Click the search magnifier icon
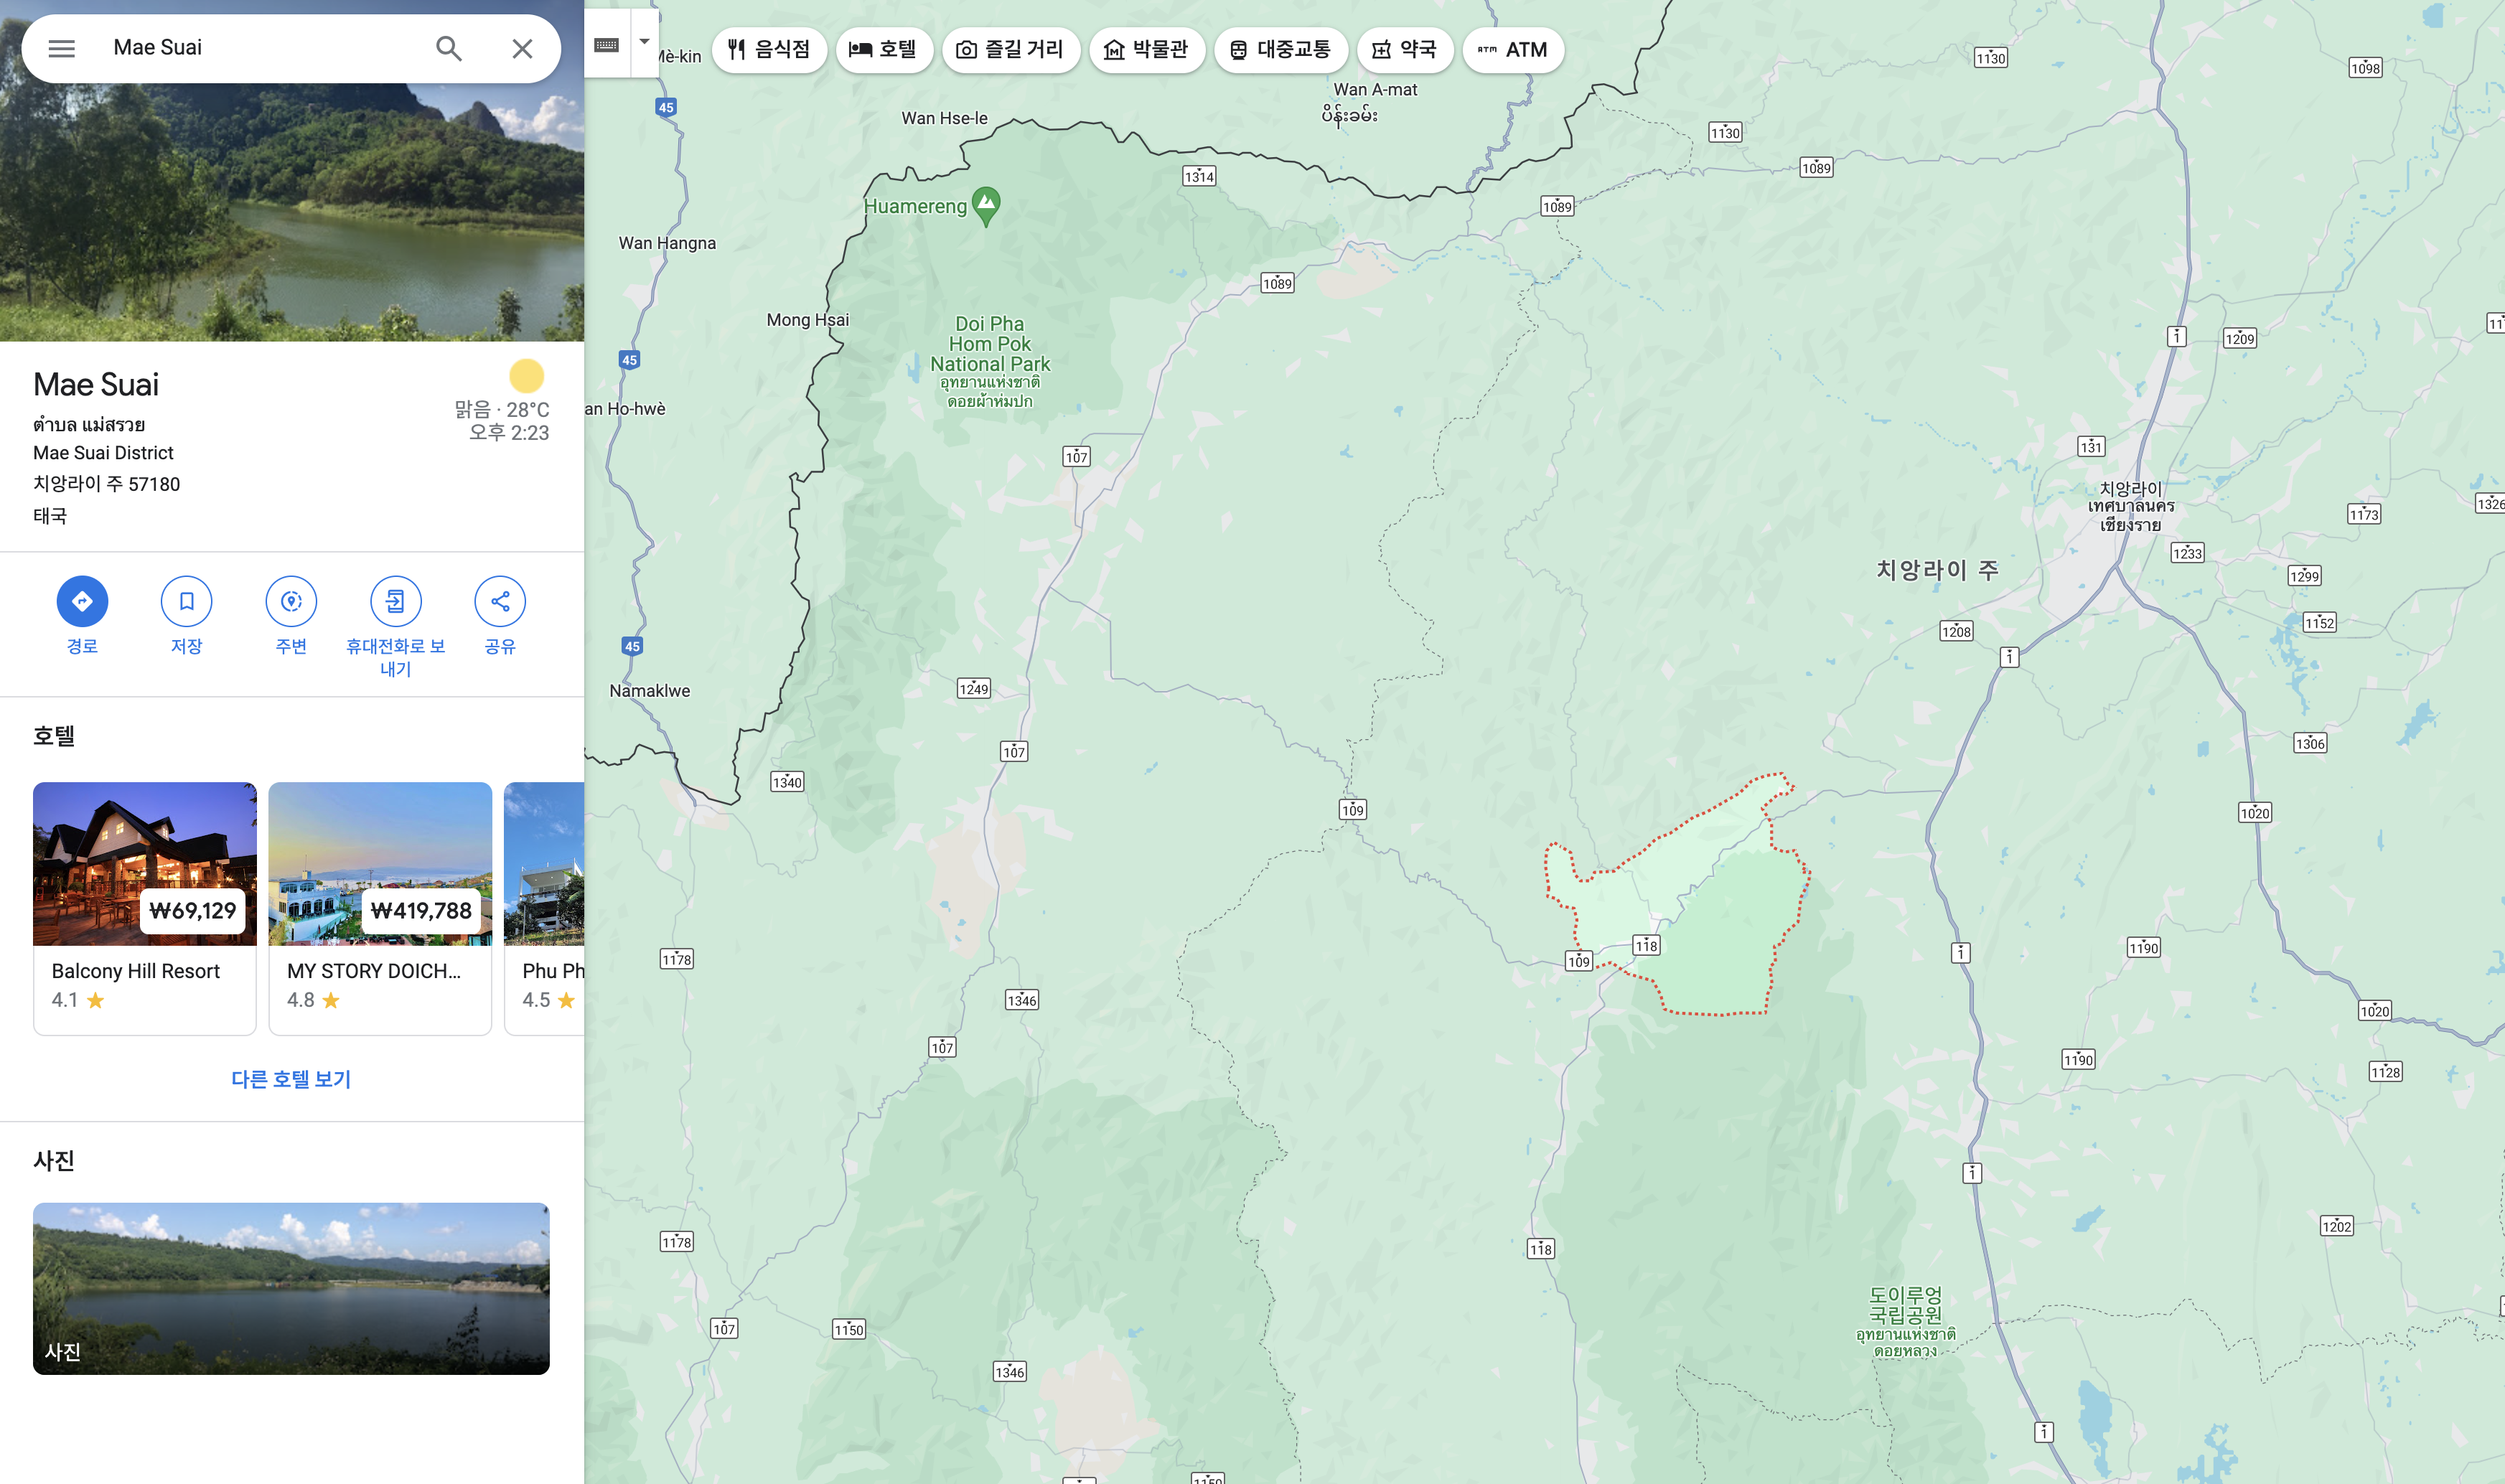2505x1484 pixels. pyautogui.click(x=449, y=48)
